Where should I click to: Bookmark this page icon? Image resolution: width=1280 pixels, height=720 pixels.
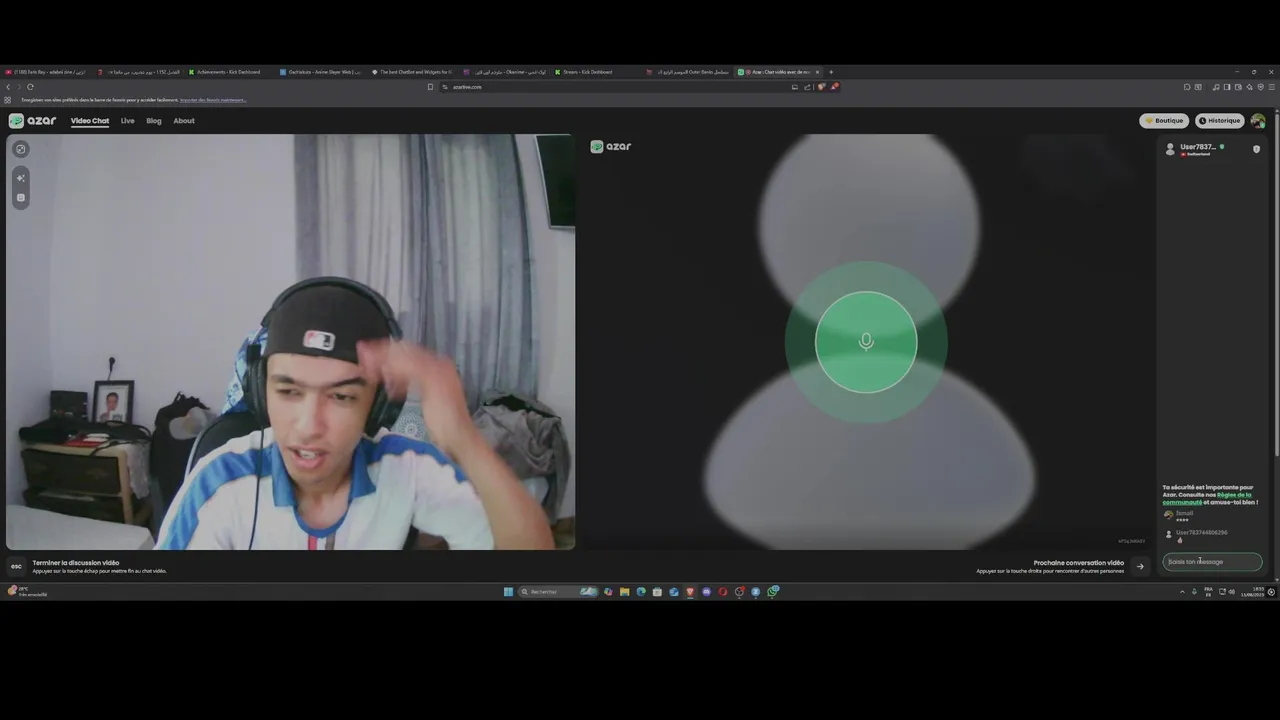pyautogui.click(x=430, y=87)
